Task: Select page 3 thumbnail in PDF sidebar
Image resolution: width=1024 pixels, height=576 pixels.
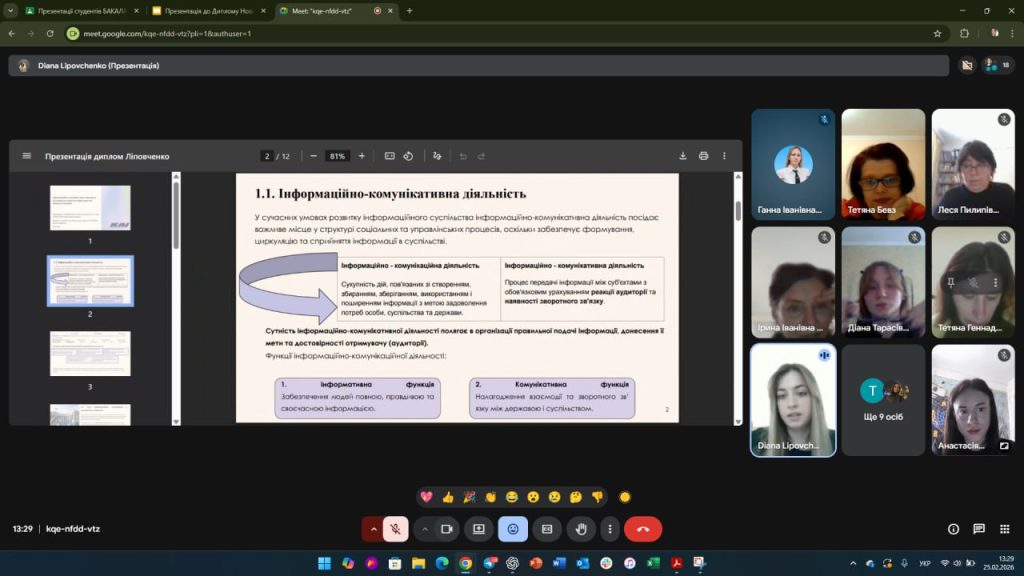Action: point(90,354)
